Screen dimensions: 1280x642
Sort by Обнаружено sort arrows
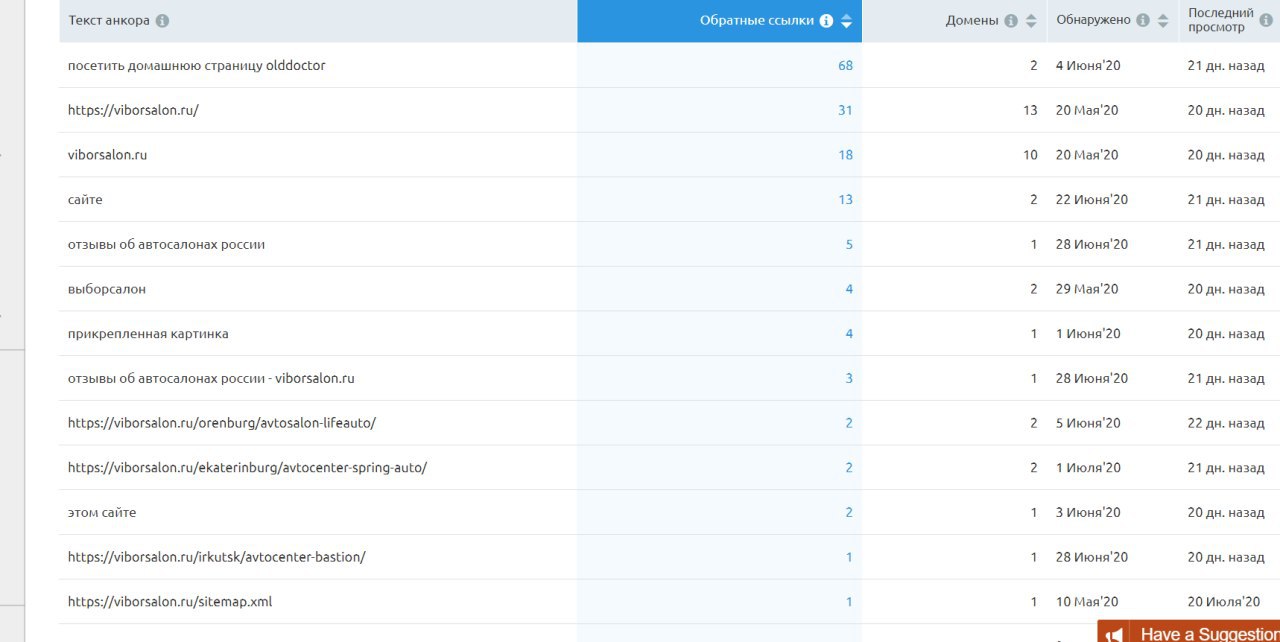coord(1163,21)
